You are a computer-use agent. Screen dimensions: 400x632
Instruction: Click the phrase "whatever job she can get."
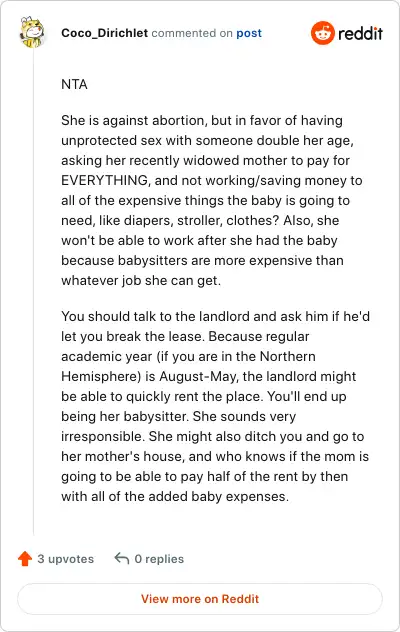[141, 281]
